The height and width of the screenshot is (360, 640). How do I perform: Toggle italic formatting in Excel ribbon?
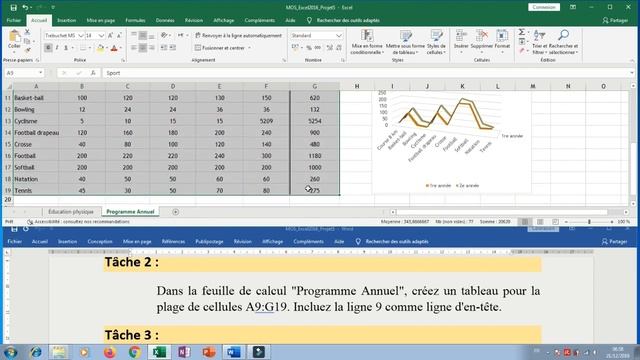[x=57, y=48]
